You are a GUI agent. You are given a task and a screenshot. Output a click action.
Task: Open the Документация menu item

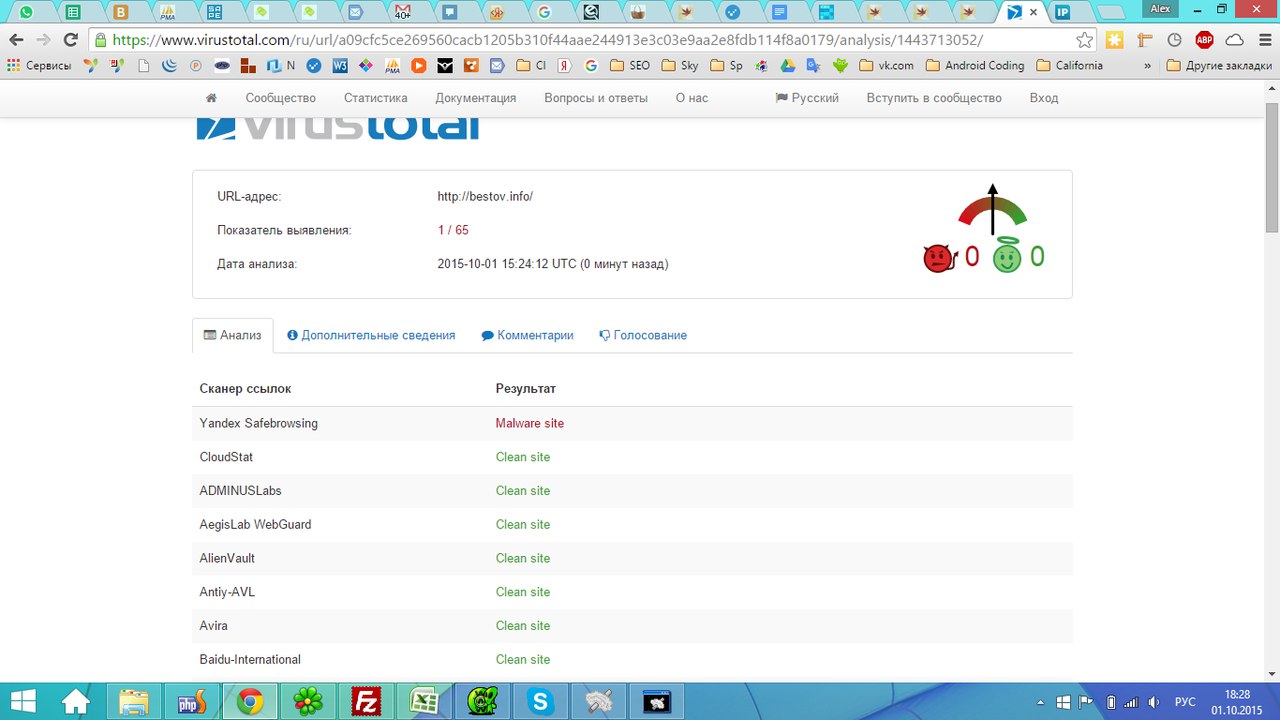click(x=476, y=98)
